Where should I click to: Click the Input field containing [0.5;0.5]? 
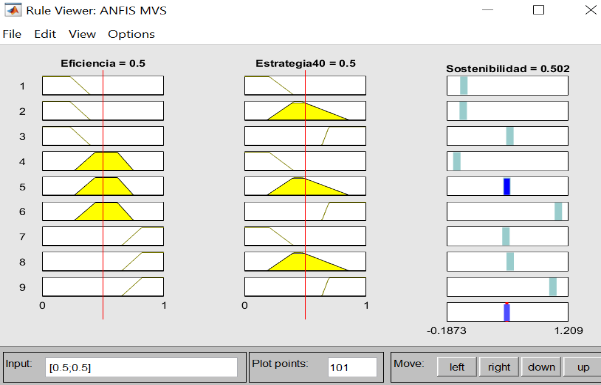[141, 367]
